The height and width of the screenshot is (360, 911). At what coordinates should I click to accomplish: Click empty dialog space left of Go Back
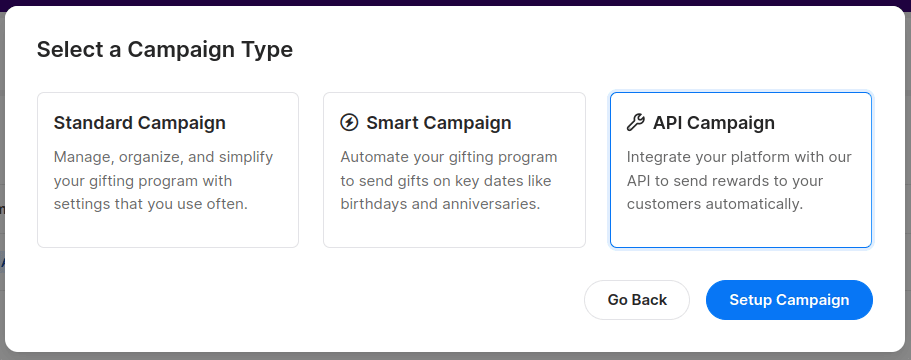coord(290,300)
